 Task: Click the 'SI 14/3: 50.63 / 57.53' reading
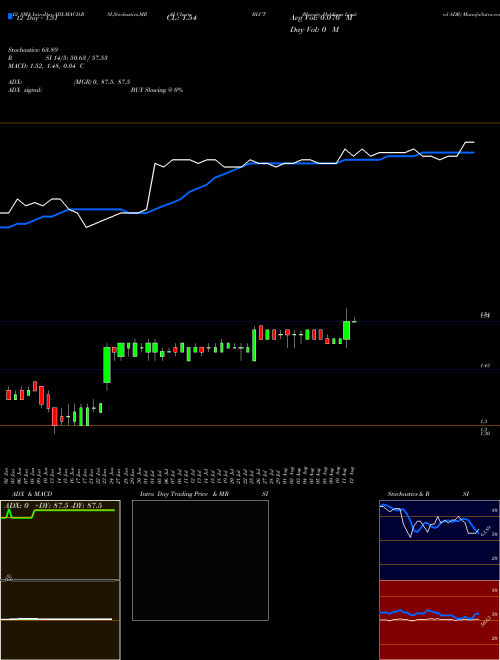[x=77, y=58]
